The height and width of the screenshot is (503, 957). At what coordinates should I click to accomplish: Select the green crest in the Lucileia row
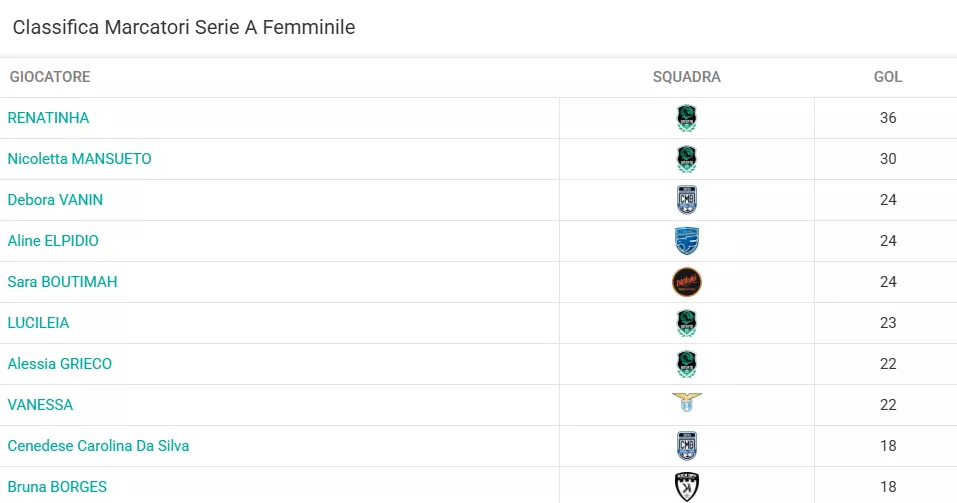(687, 323)
